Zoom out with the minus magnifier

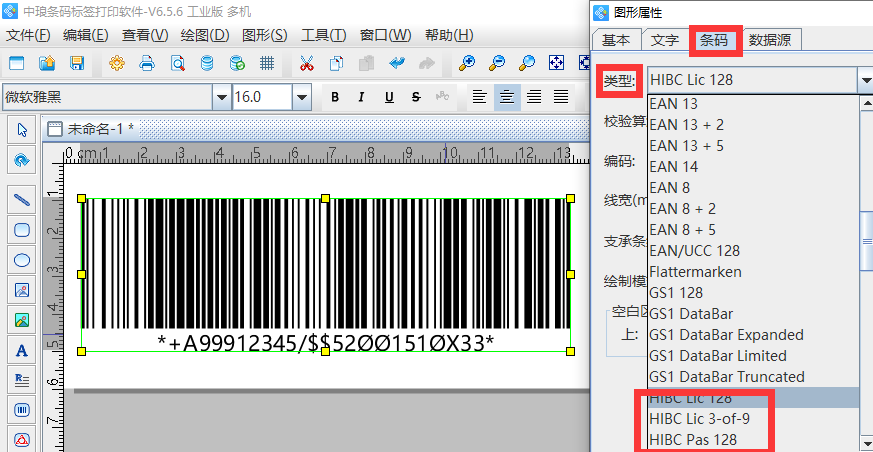point(497,63)
